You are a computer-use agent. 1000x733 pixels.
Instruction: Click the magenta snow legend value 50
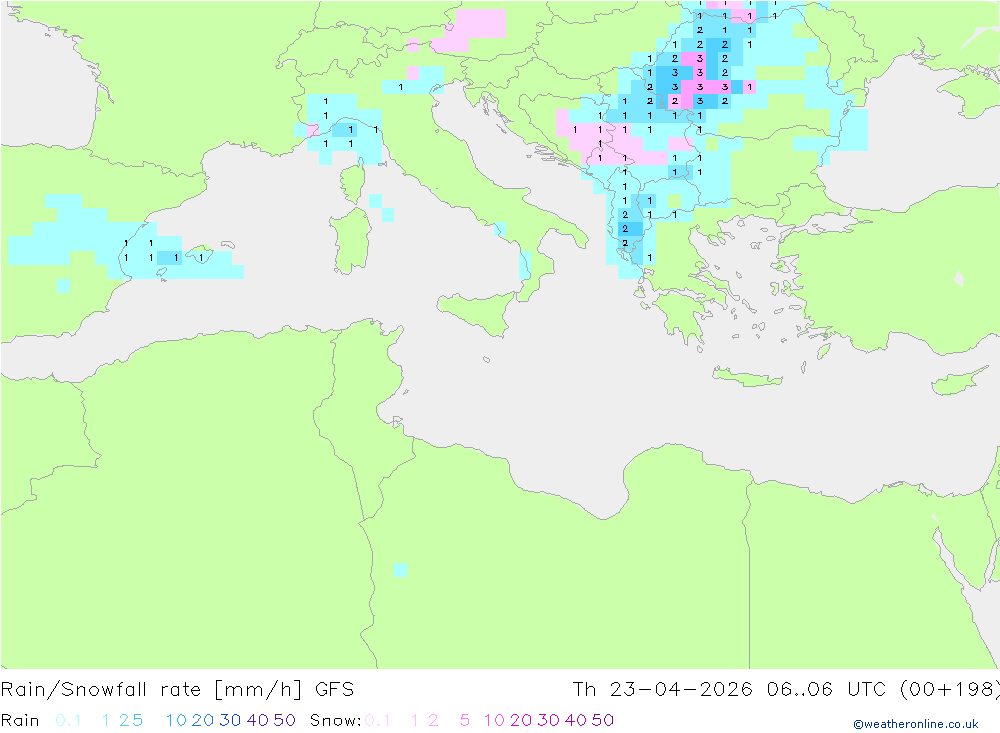click(603, 720)
